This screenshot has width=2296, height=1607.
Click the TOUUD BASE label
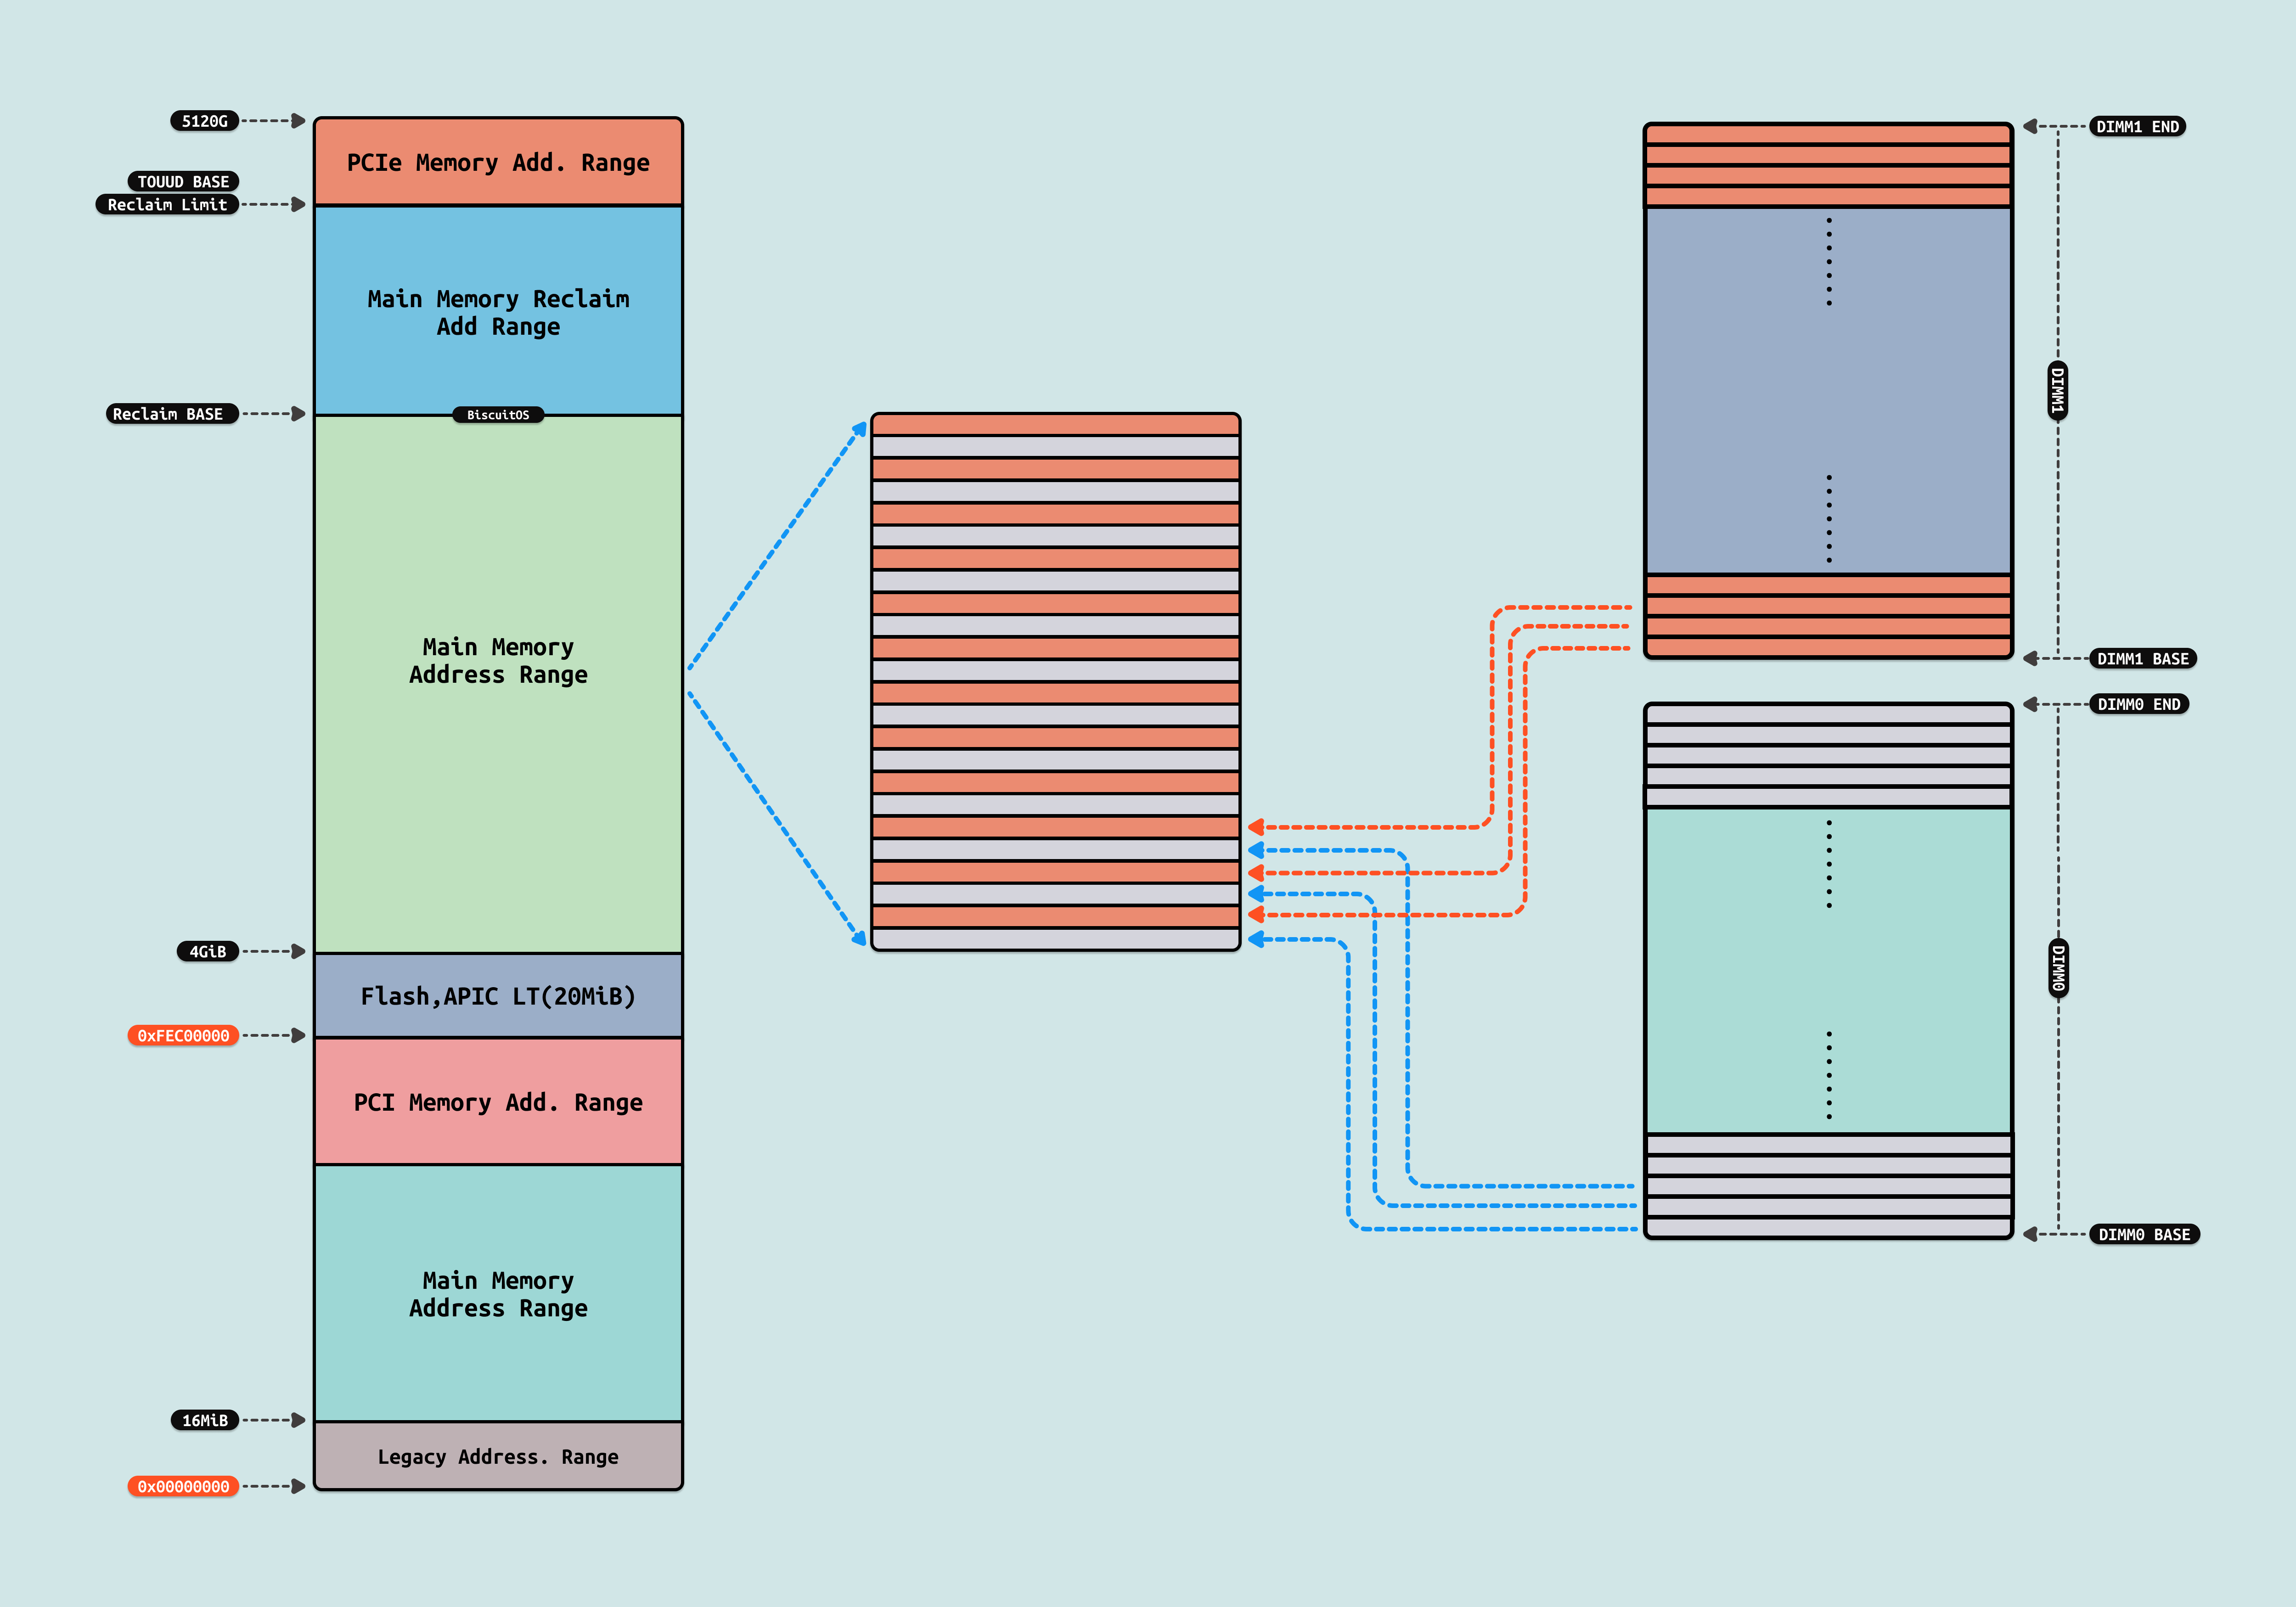(183, 181)
